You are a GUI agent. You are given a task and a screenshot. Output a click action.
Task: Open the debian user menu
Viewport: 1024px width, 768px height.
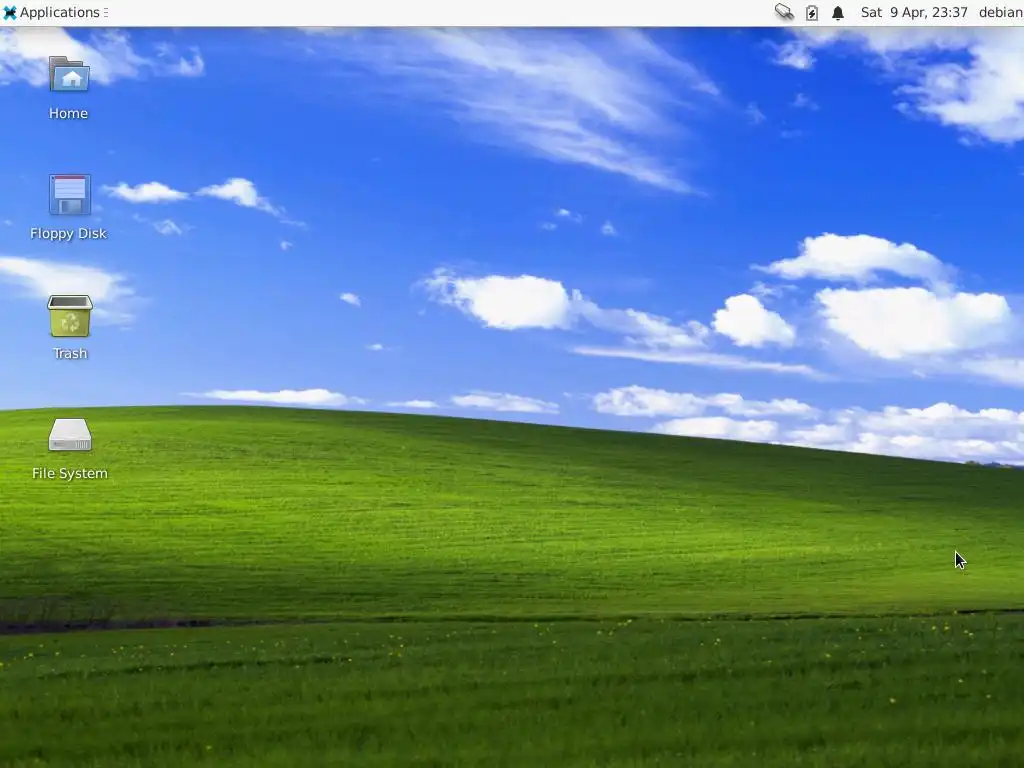pyautogui.click(x=1000, y=12)
